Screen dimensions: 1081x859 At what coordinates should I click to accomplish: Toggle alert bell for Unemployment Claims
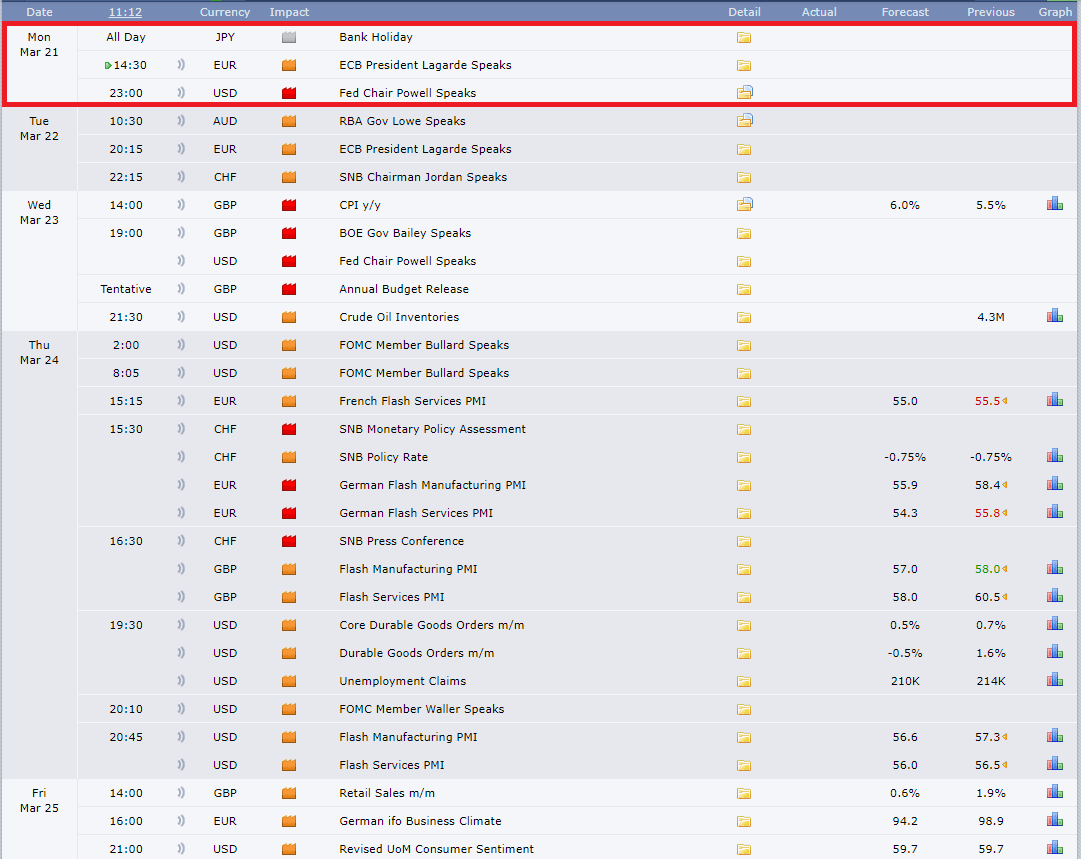click(181, 681)
